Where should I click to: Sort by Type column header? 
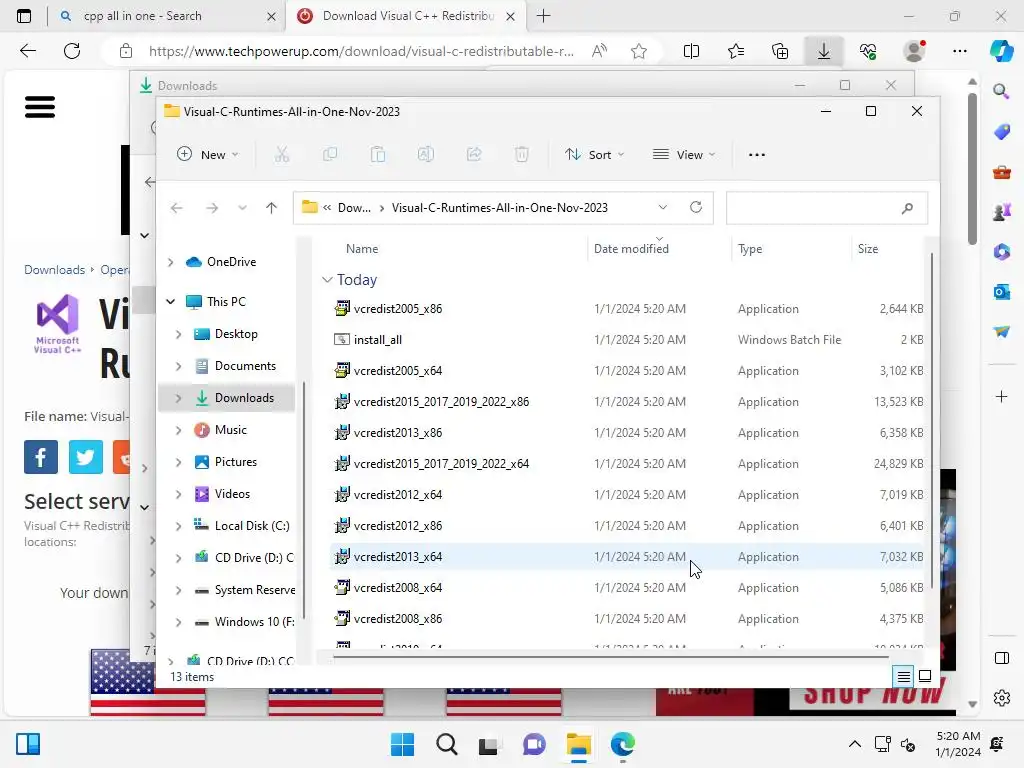[x=750, y=249]
